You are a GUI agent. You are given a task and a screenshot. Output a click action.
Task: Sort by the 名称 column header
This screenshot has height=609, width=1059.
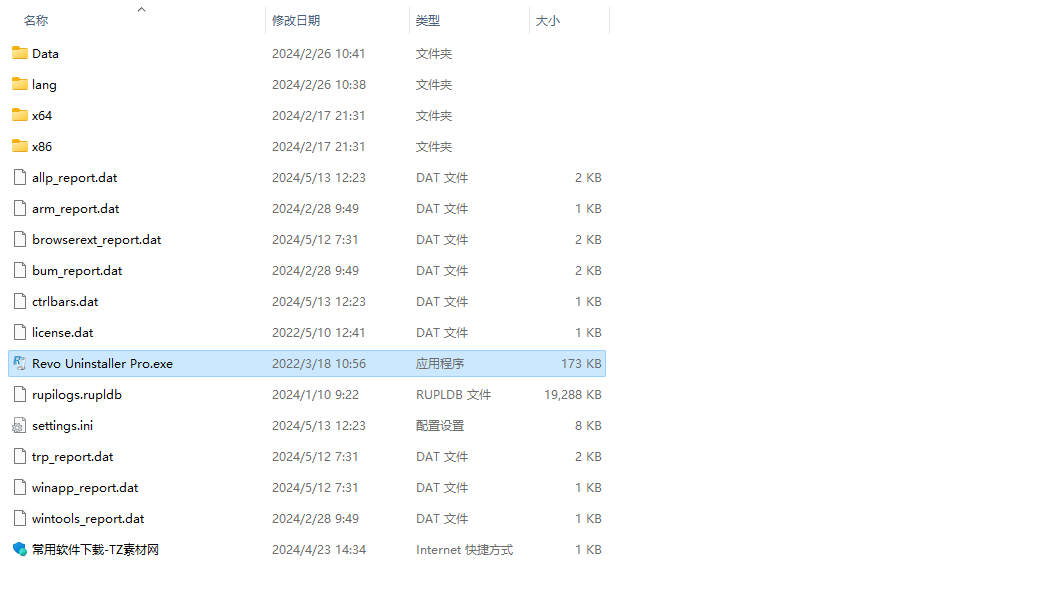(36, 20)
